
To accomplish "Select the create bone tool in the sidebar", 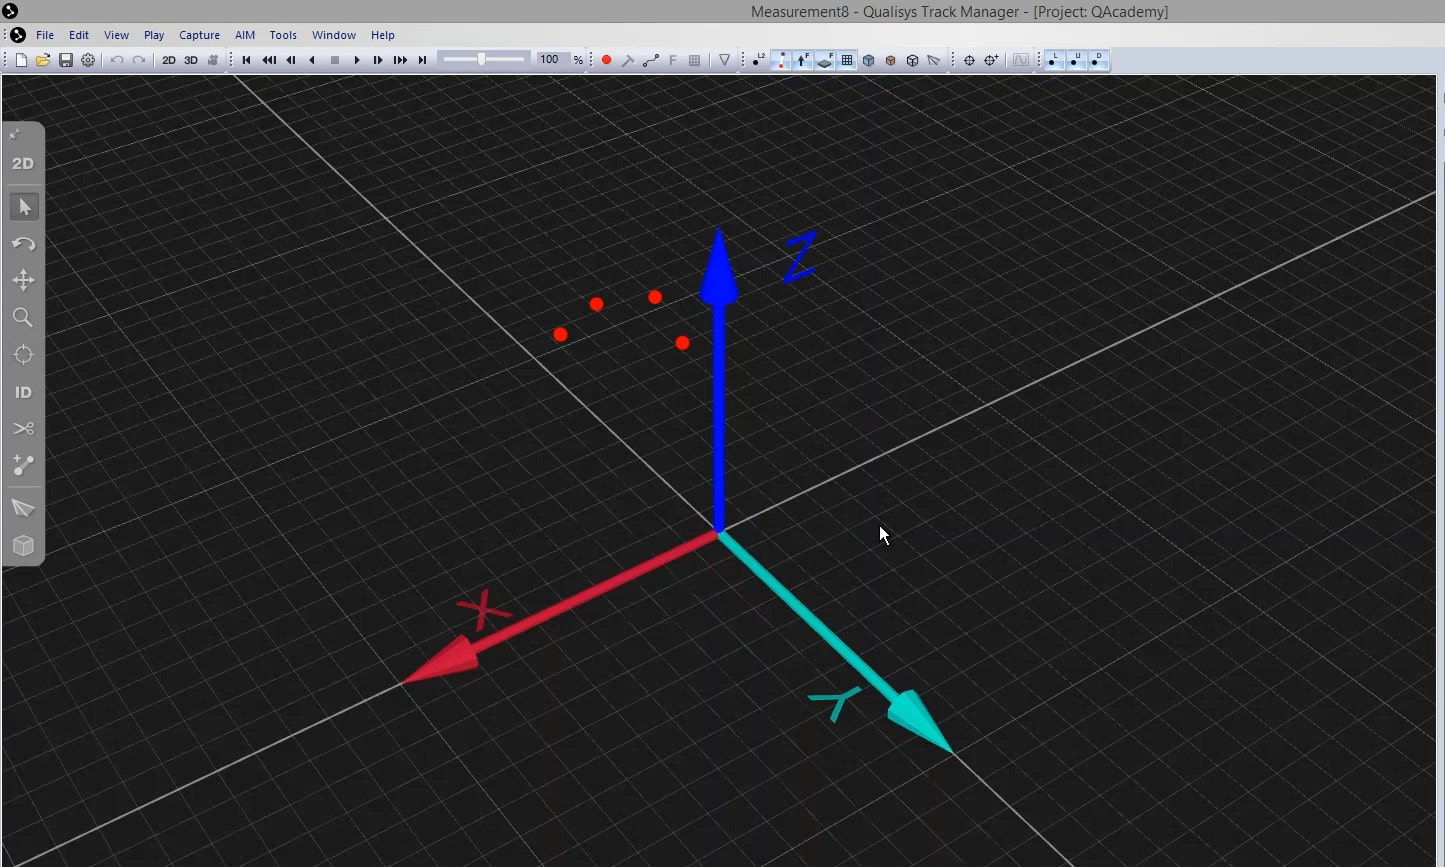I will click(23, 466).
